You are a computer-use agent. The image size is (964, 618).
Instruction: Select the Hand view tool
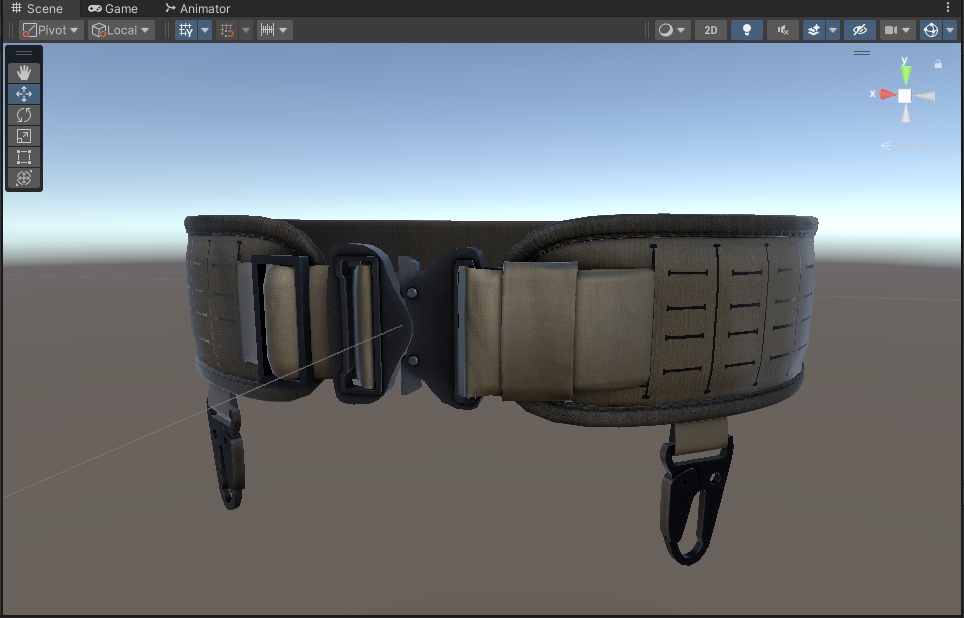click(x=23, y=71)
